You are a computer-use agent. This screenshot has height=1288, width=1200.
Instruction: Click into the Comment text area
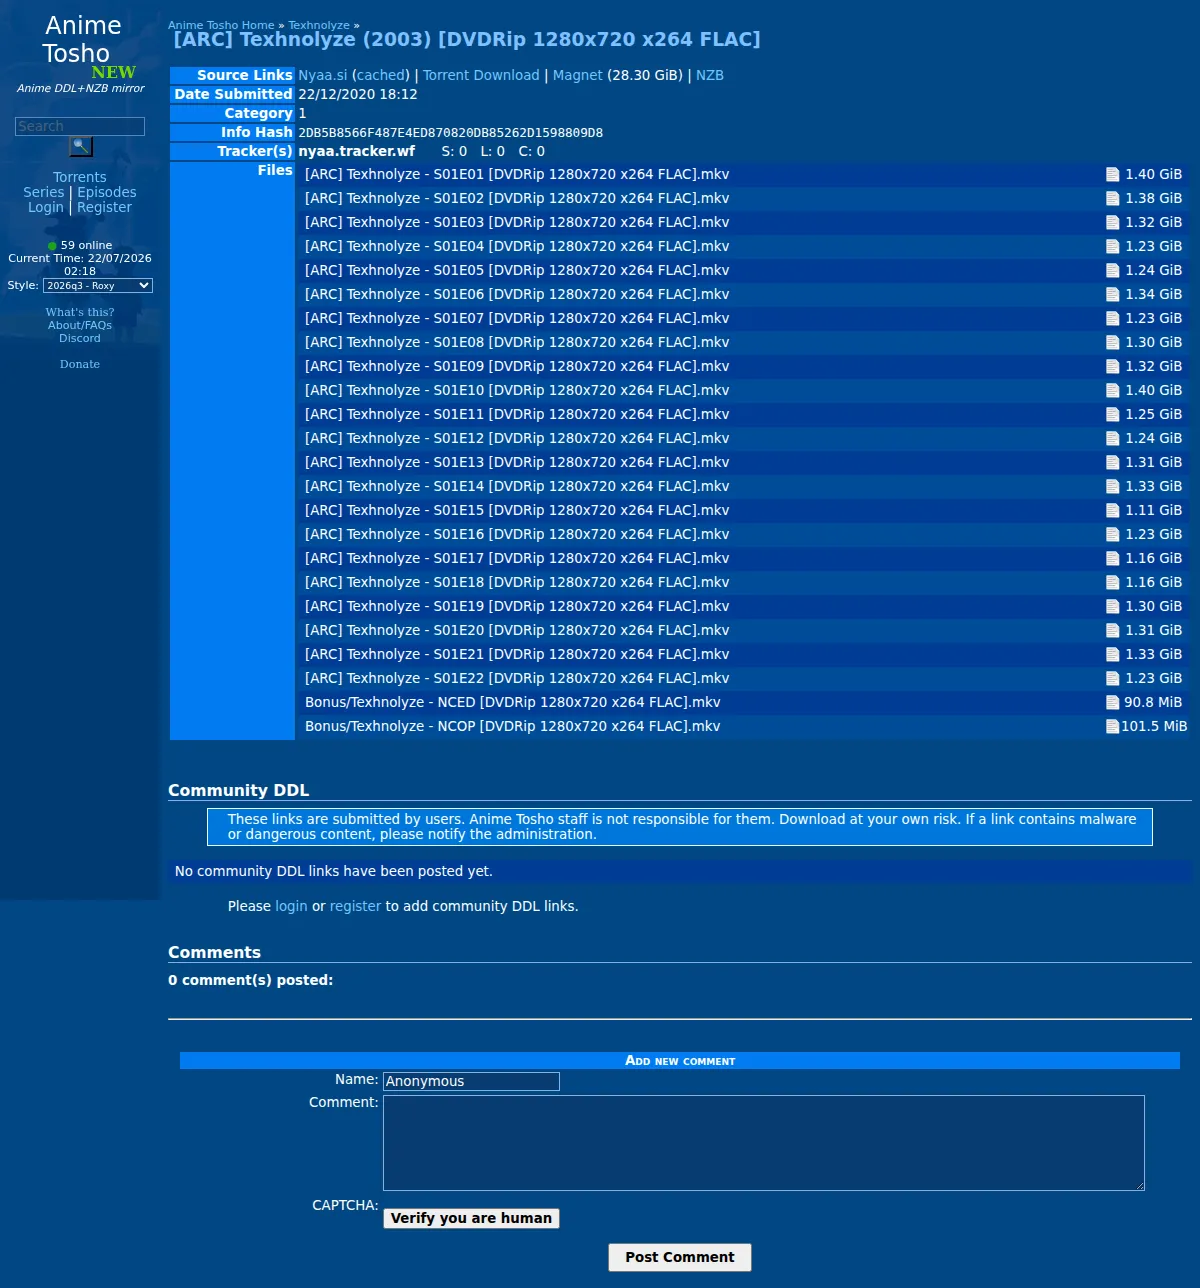coord(764,1143)
